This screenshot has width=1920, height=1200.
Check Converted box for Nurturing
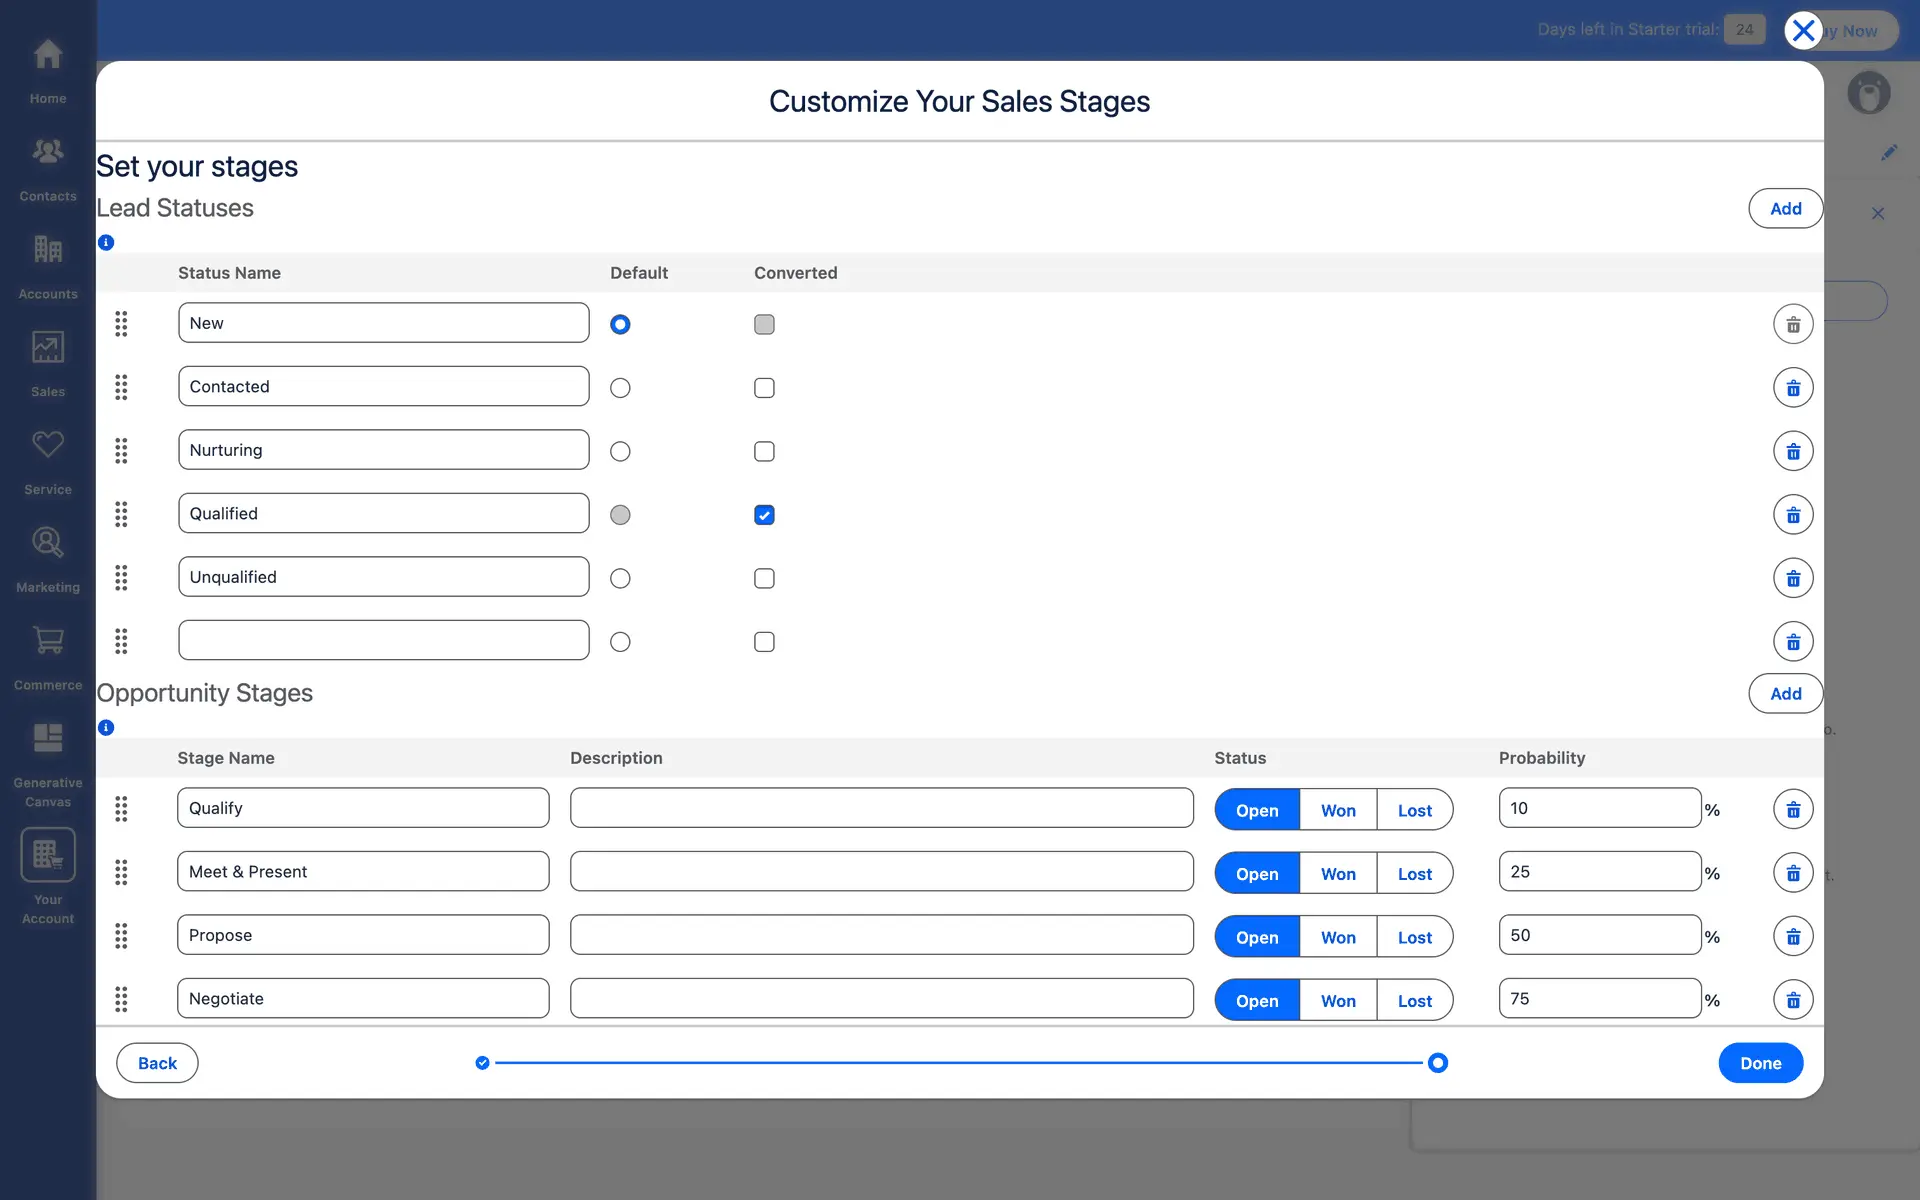(x=764, y=451)
